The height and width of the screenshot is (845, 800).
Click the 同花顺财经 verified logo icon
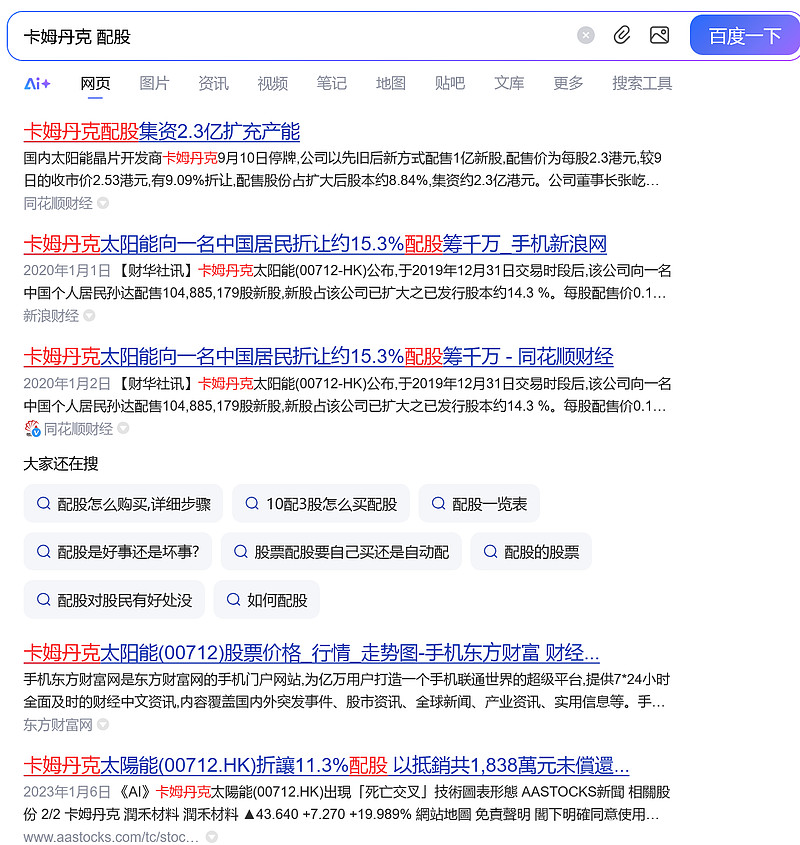(32, 429)
